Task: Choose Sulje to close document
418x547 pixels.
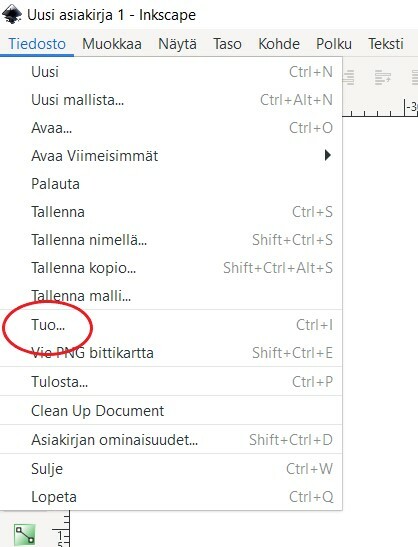Action: (x=171, y=469)
